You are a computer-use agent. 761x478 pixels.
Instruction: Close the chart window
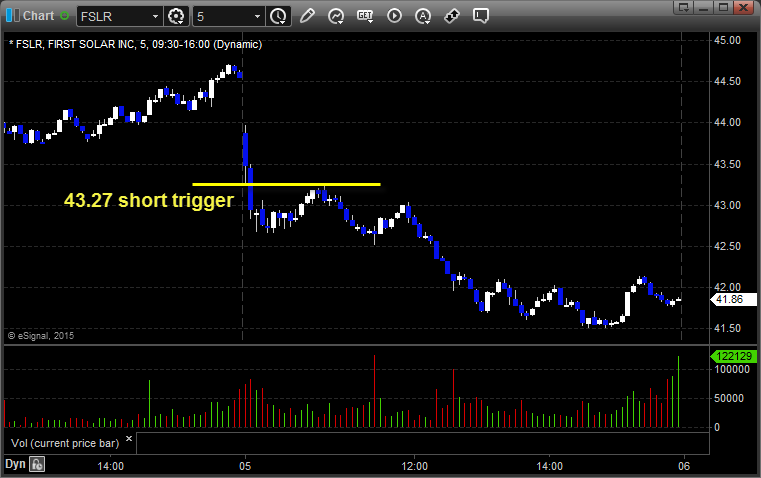click(x=744, y=7)
